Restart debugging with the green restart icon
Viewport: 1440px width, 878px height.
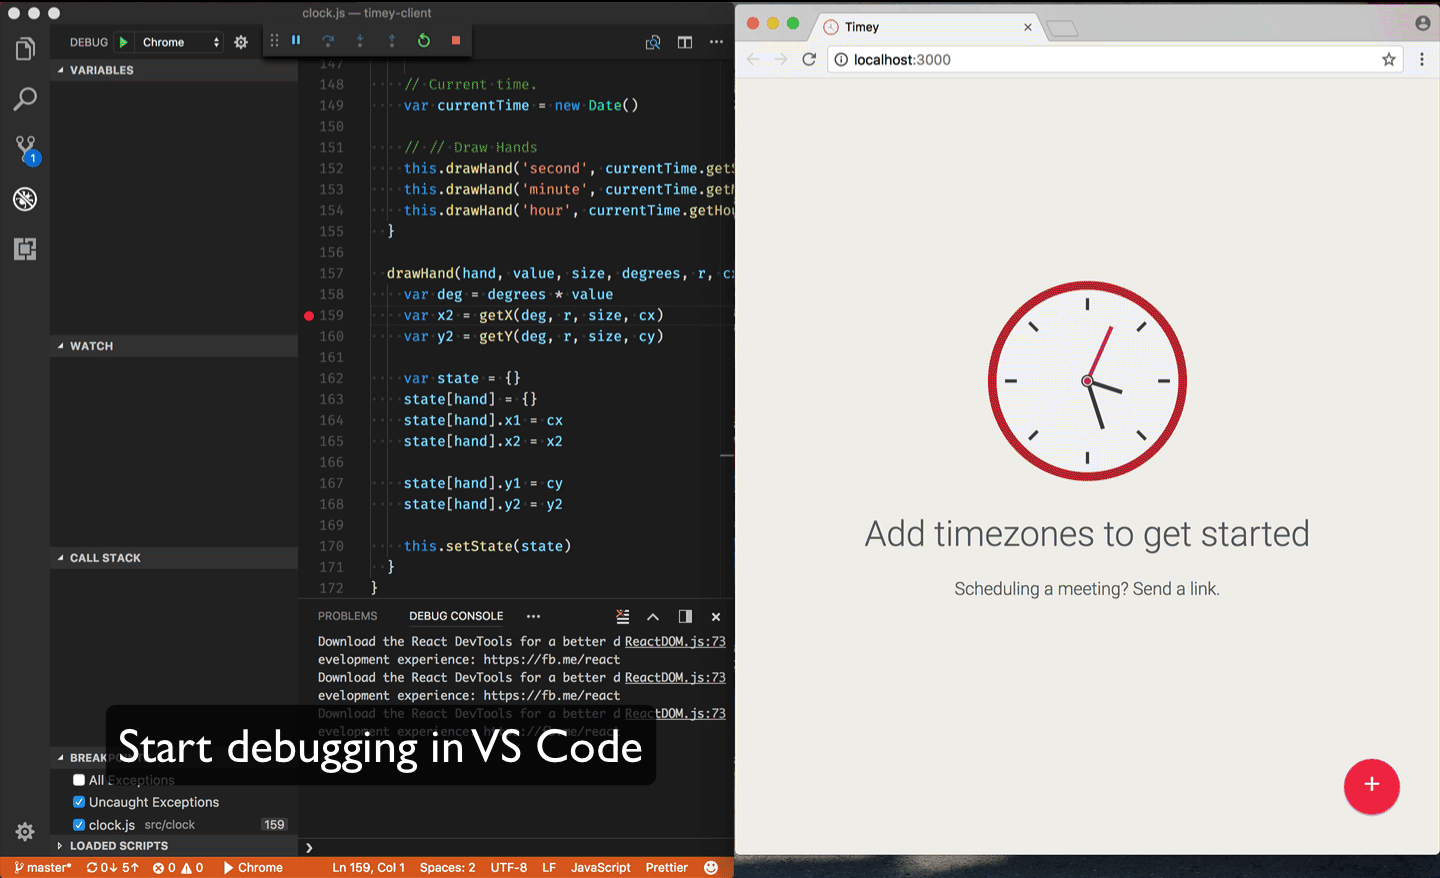[x=423, y=42]
